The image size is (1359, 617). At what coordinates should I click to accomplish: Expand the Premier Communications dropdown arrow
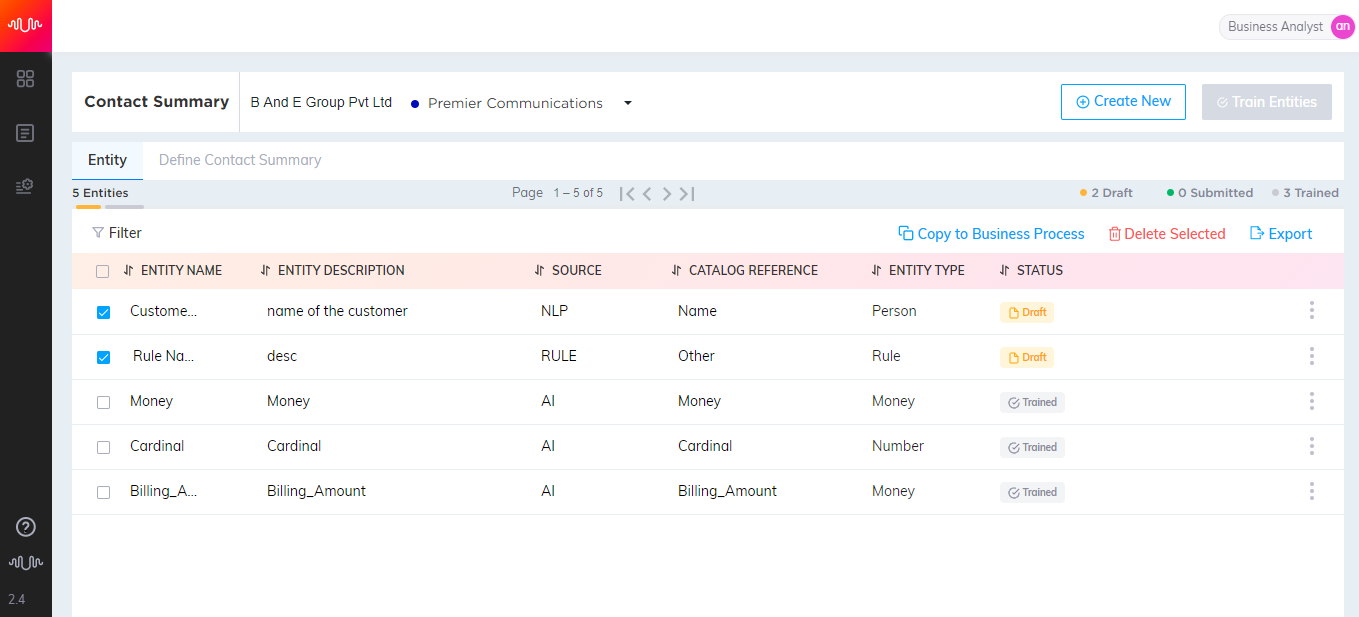(628, 103)
